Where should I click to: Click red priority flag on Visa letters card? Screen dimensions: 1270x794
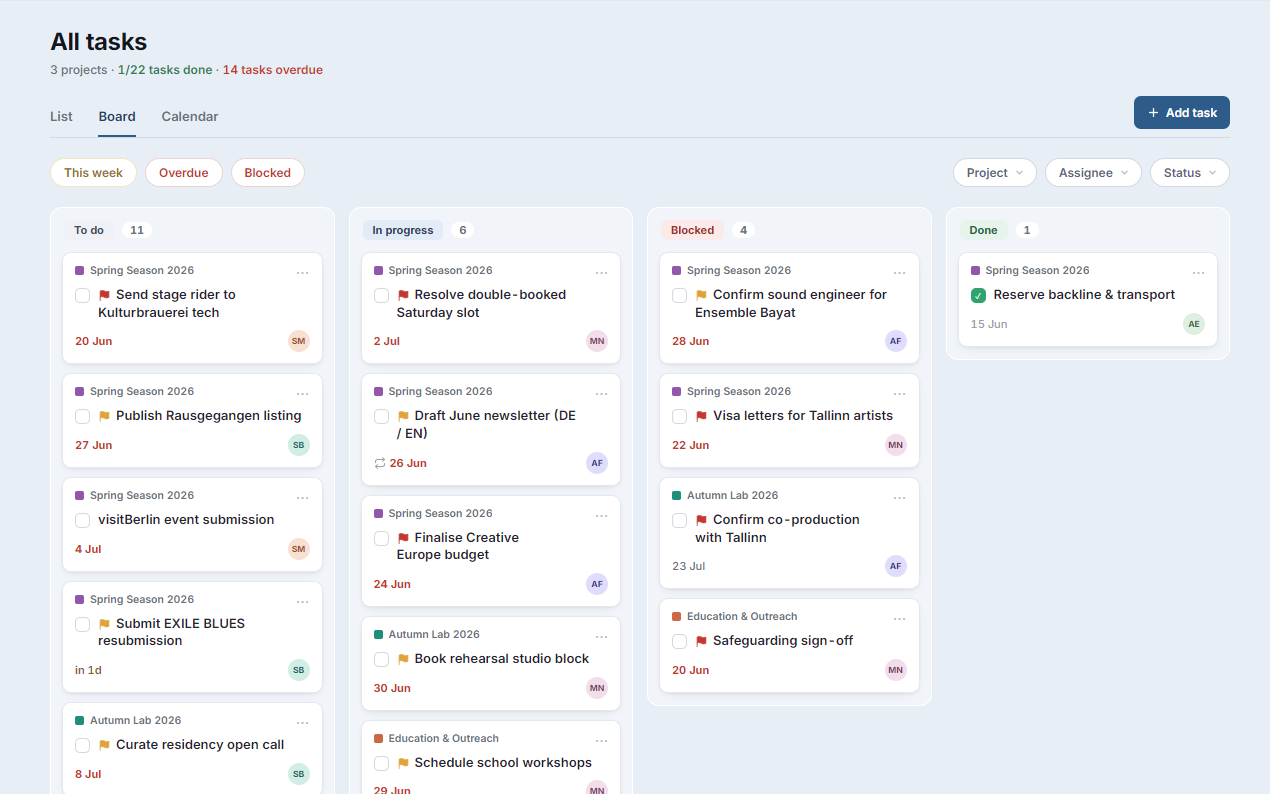point(702,416)
